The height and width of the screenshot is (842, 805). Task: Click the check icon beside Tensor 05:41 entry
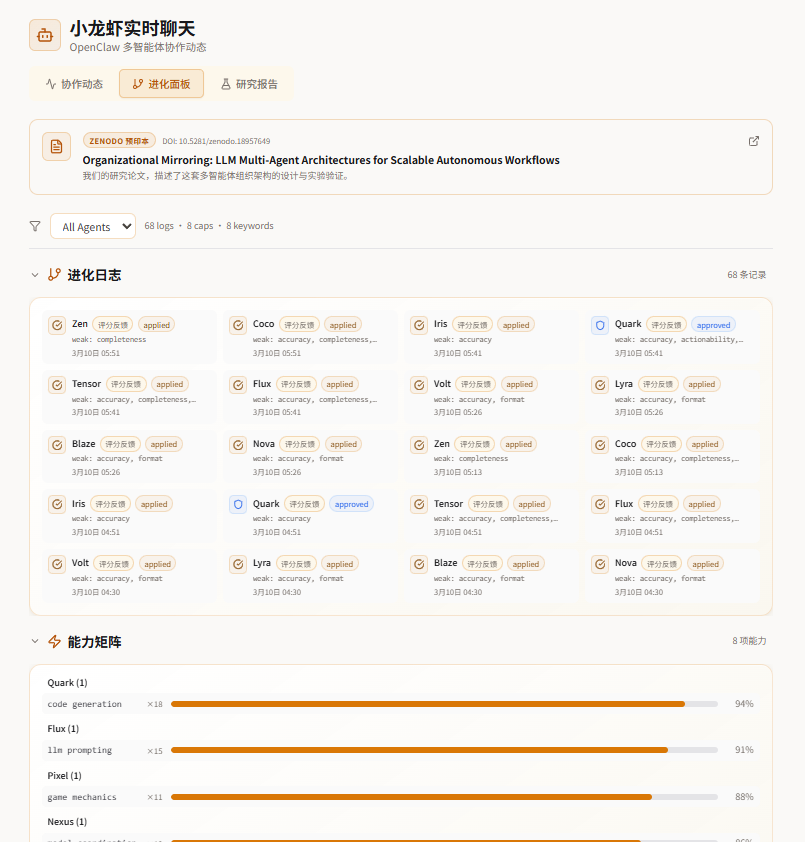tap(57, 385)
